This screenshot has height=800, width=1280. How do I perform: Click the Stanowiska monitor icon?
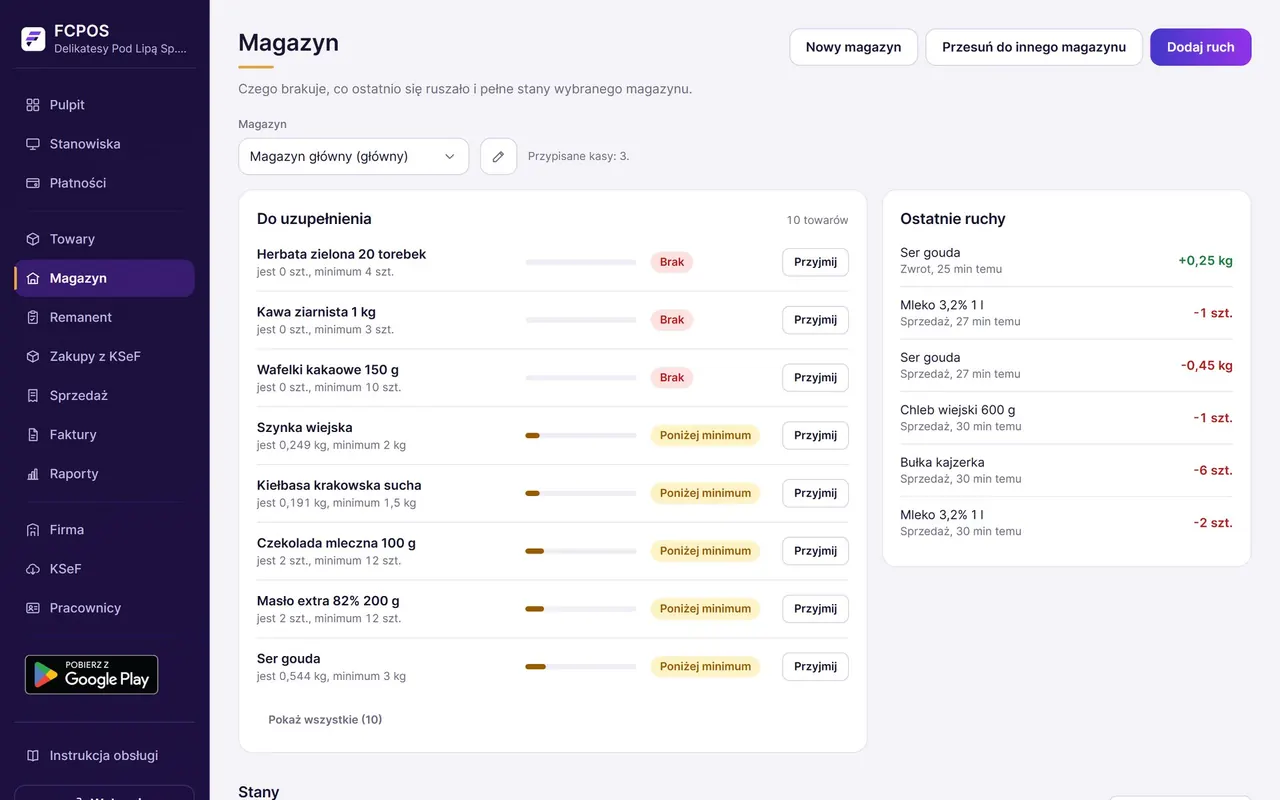(x=33, y=144)
